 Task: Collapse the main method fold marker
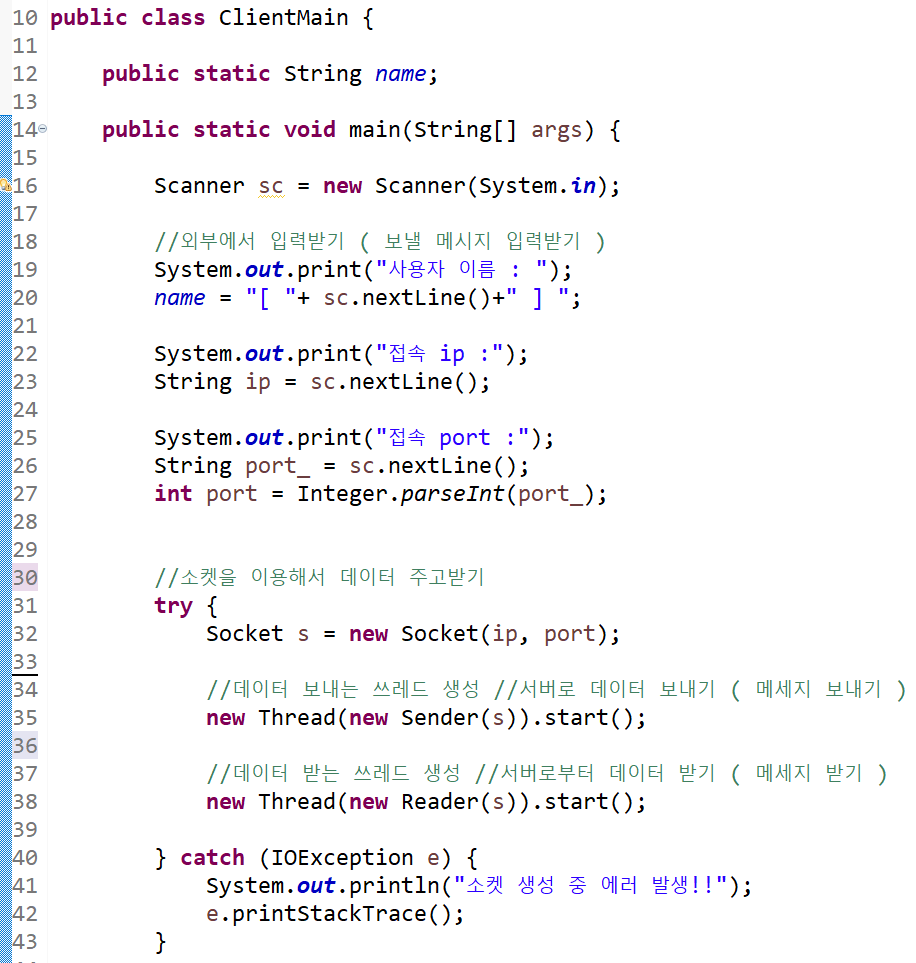[42, 128]
